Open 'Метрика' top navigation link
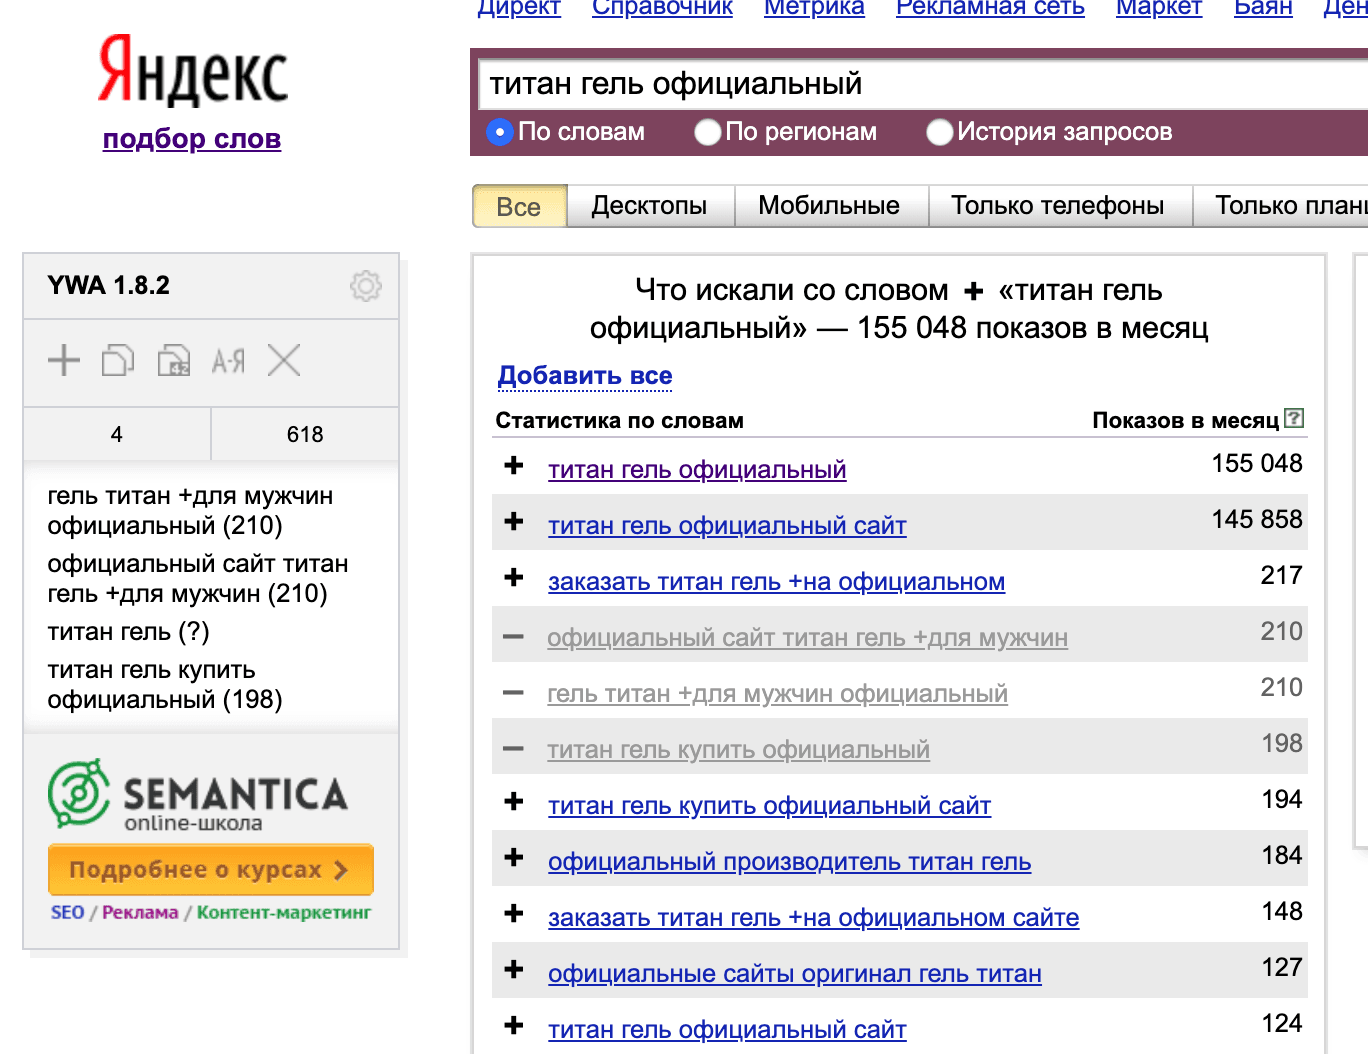Image resolution: width=1368 pixels, height=1054 pixels. (814, 8)
